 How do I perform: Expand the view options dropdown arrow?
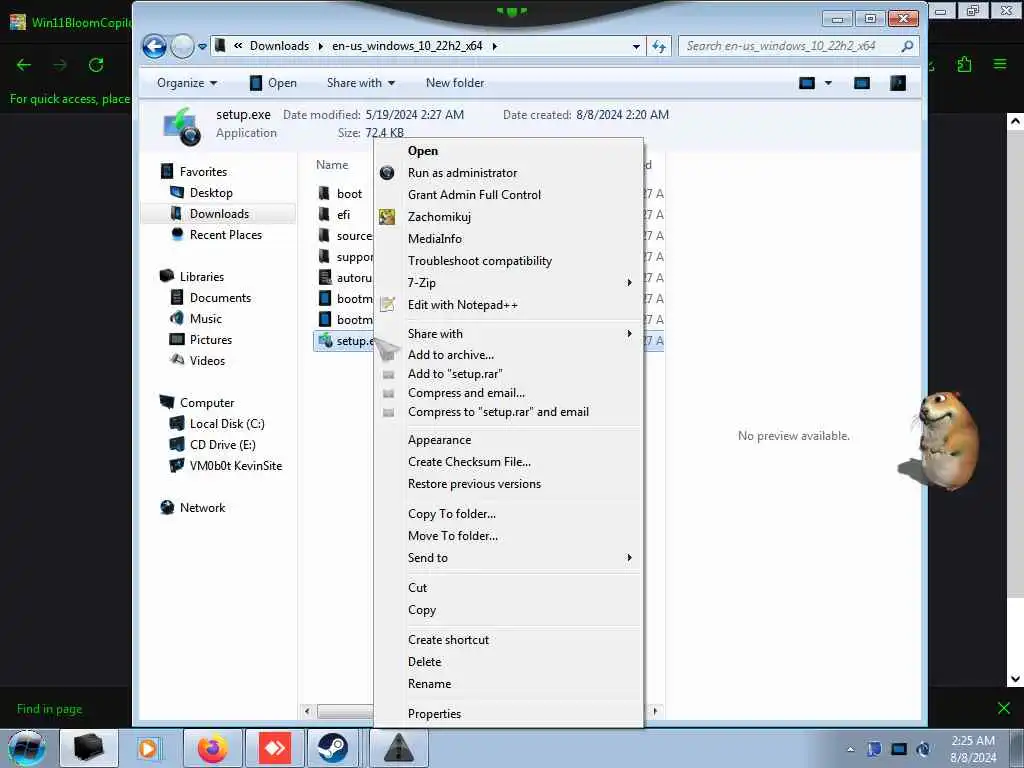[x=828, y=83]
